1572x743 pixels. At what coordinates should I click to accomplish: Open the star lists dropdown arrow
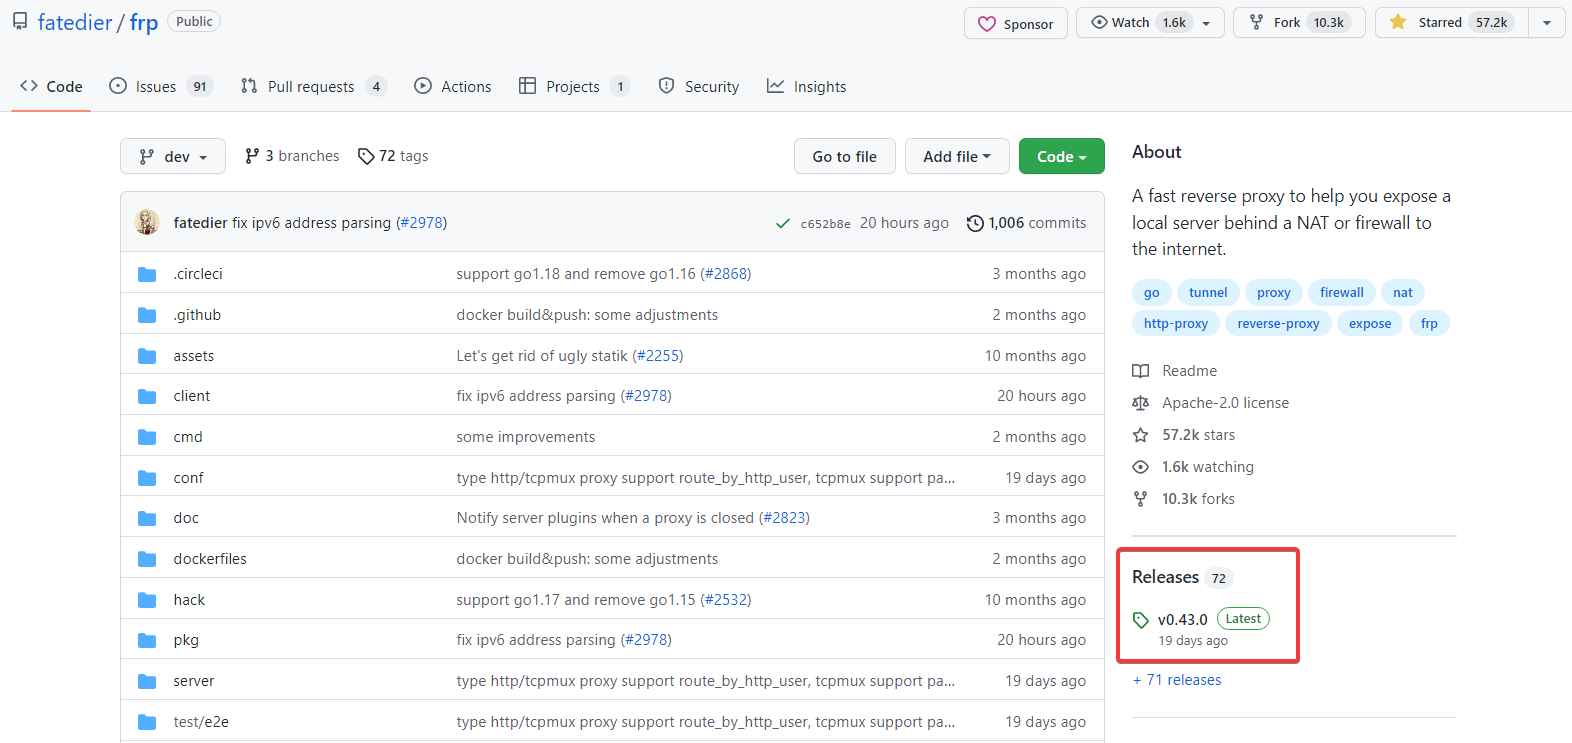(1547, 23)
